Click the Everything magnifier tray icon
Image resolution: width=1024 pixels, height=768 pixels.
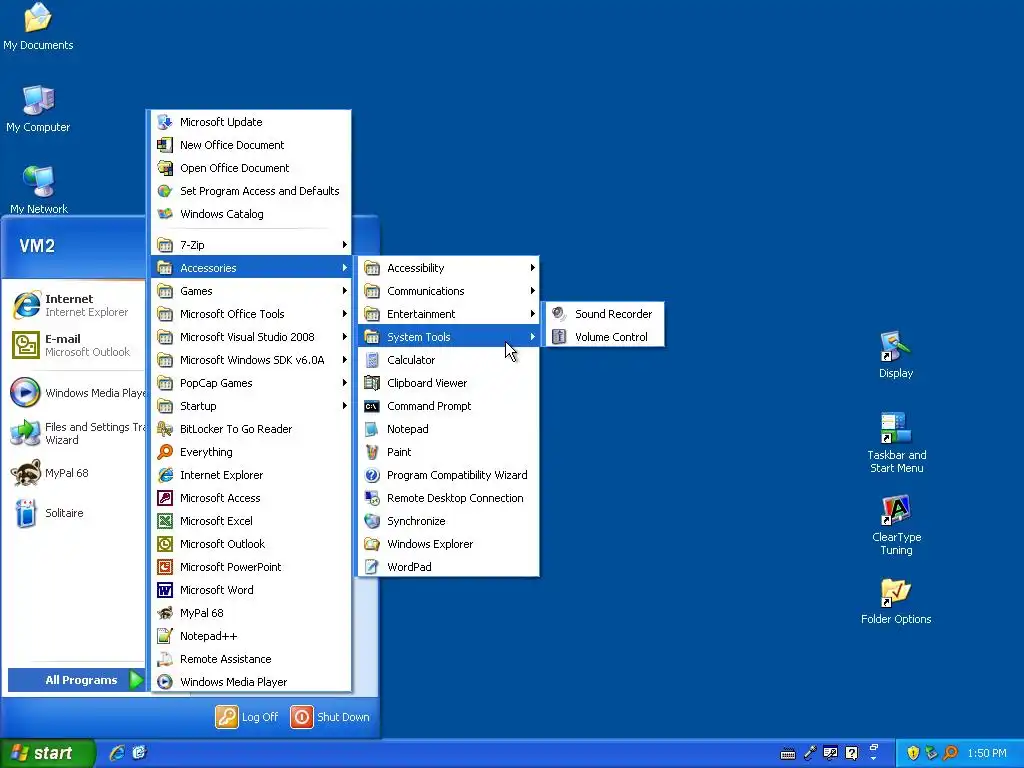point(950,753)
